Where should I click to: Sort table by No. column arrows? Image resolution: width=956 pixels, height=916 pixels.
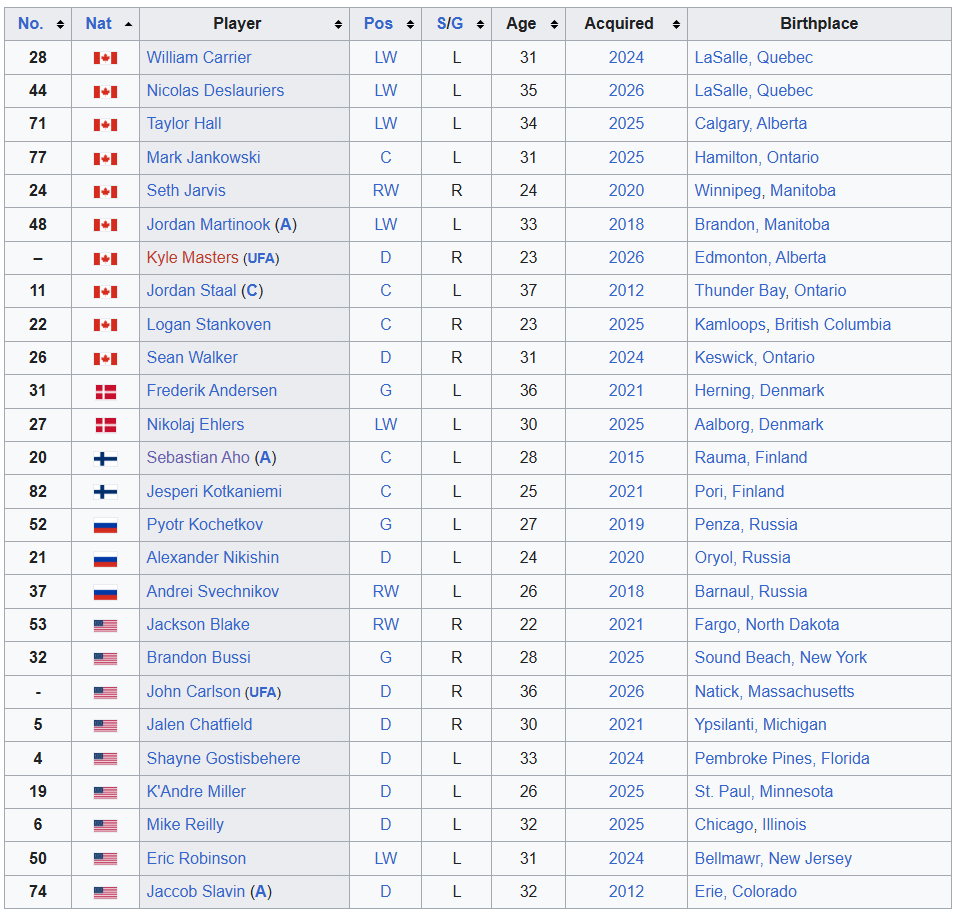tap(60, 24)
